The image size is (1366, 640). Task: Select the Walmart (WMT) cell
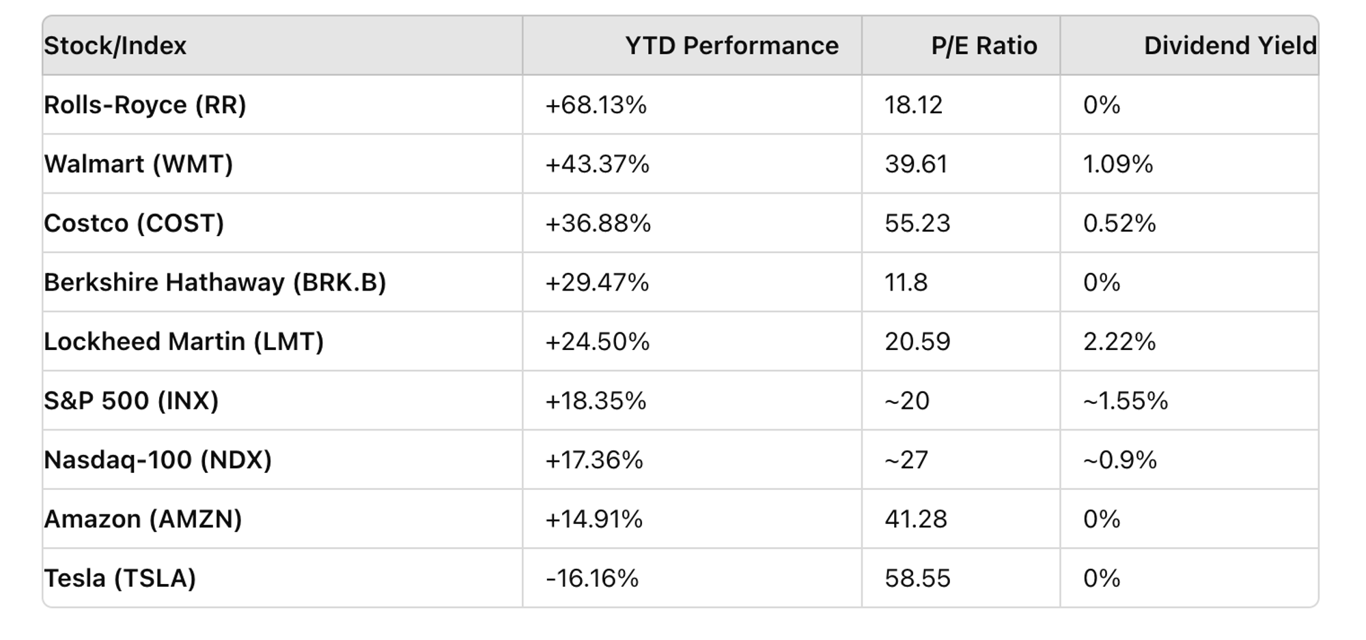pos(138,164)
